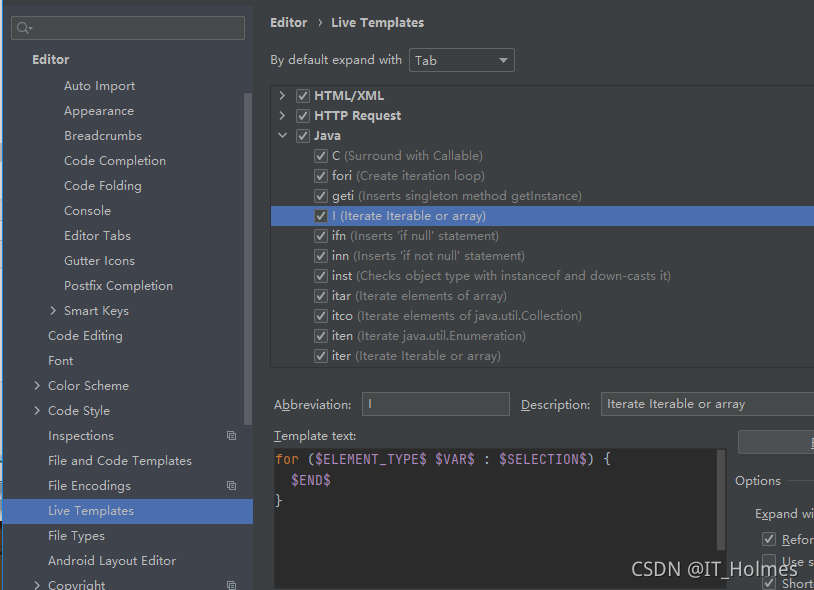Open Code Editing settings

point(85,336)
